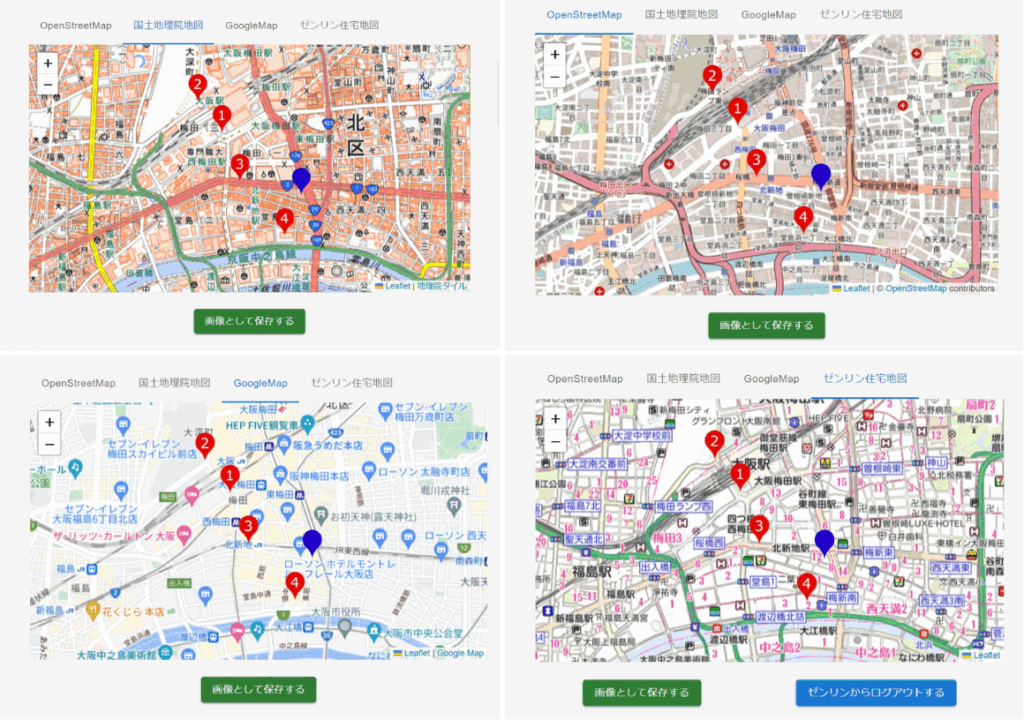Click red marker 2 on GoogleMap map
The image size is (1024, 720).
205,446
